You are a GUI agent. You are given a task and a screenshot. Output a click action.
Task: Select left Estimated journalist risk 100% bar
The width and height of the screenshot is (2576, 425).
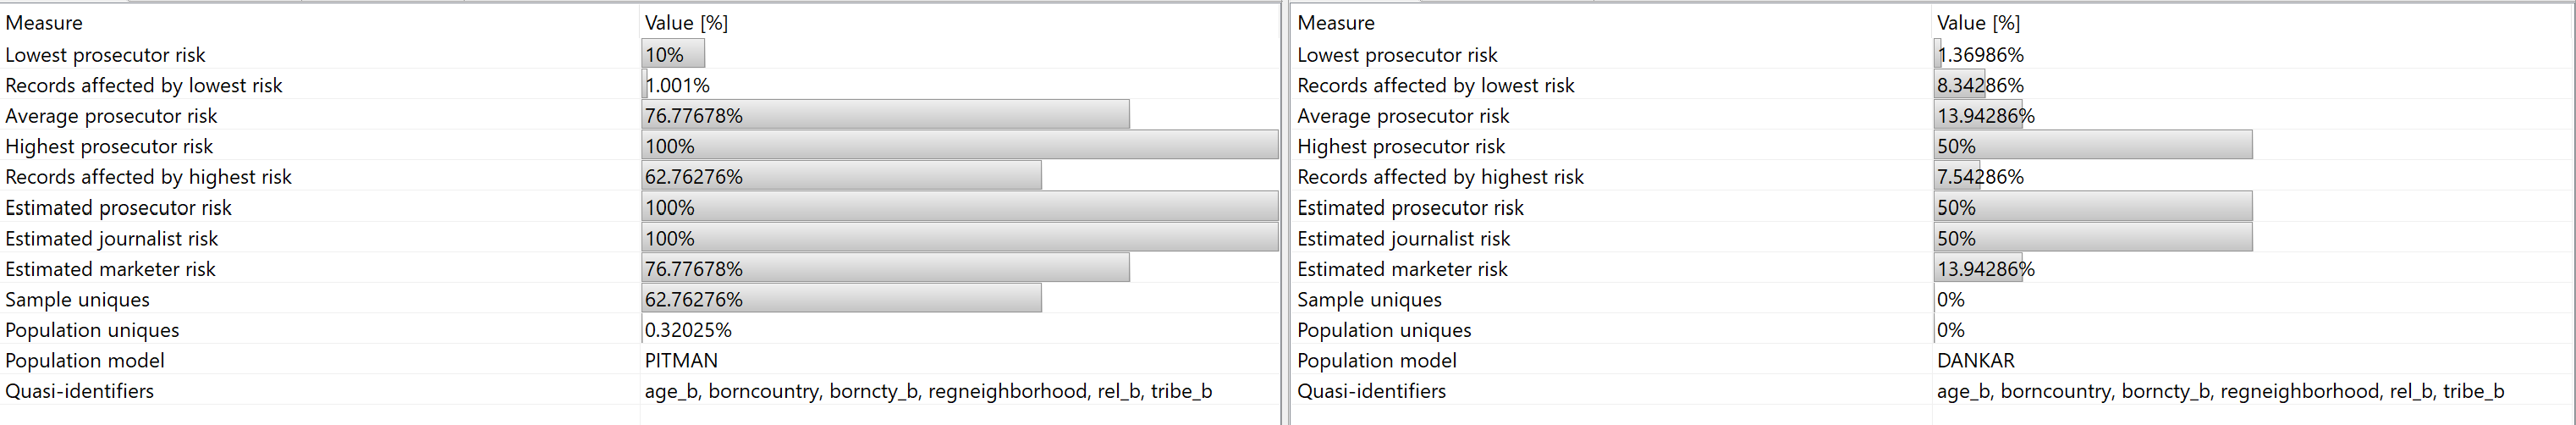pos(960,238)
